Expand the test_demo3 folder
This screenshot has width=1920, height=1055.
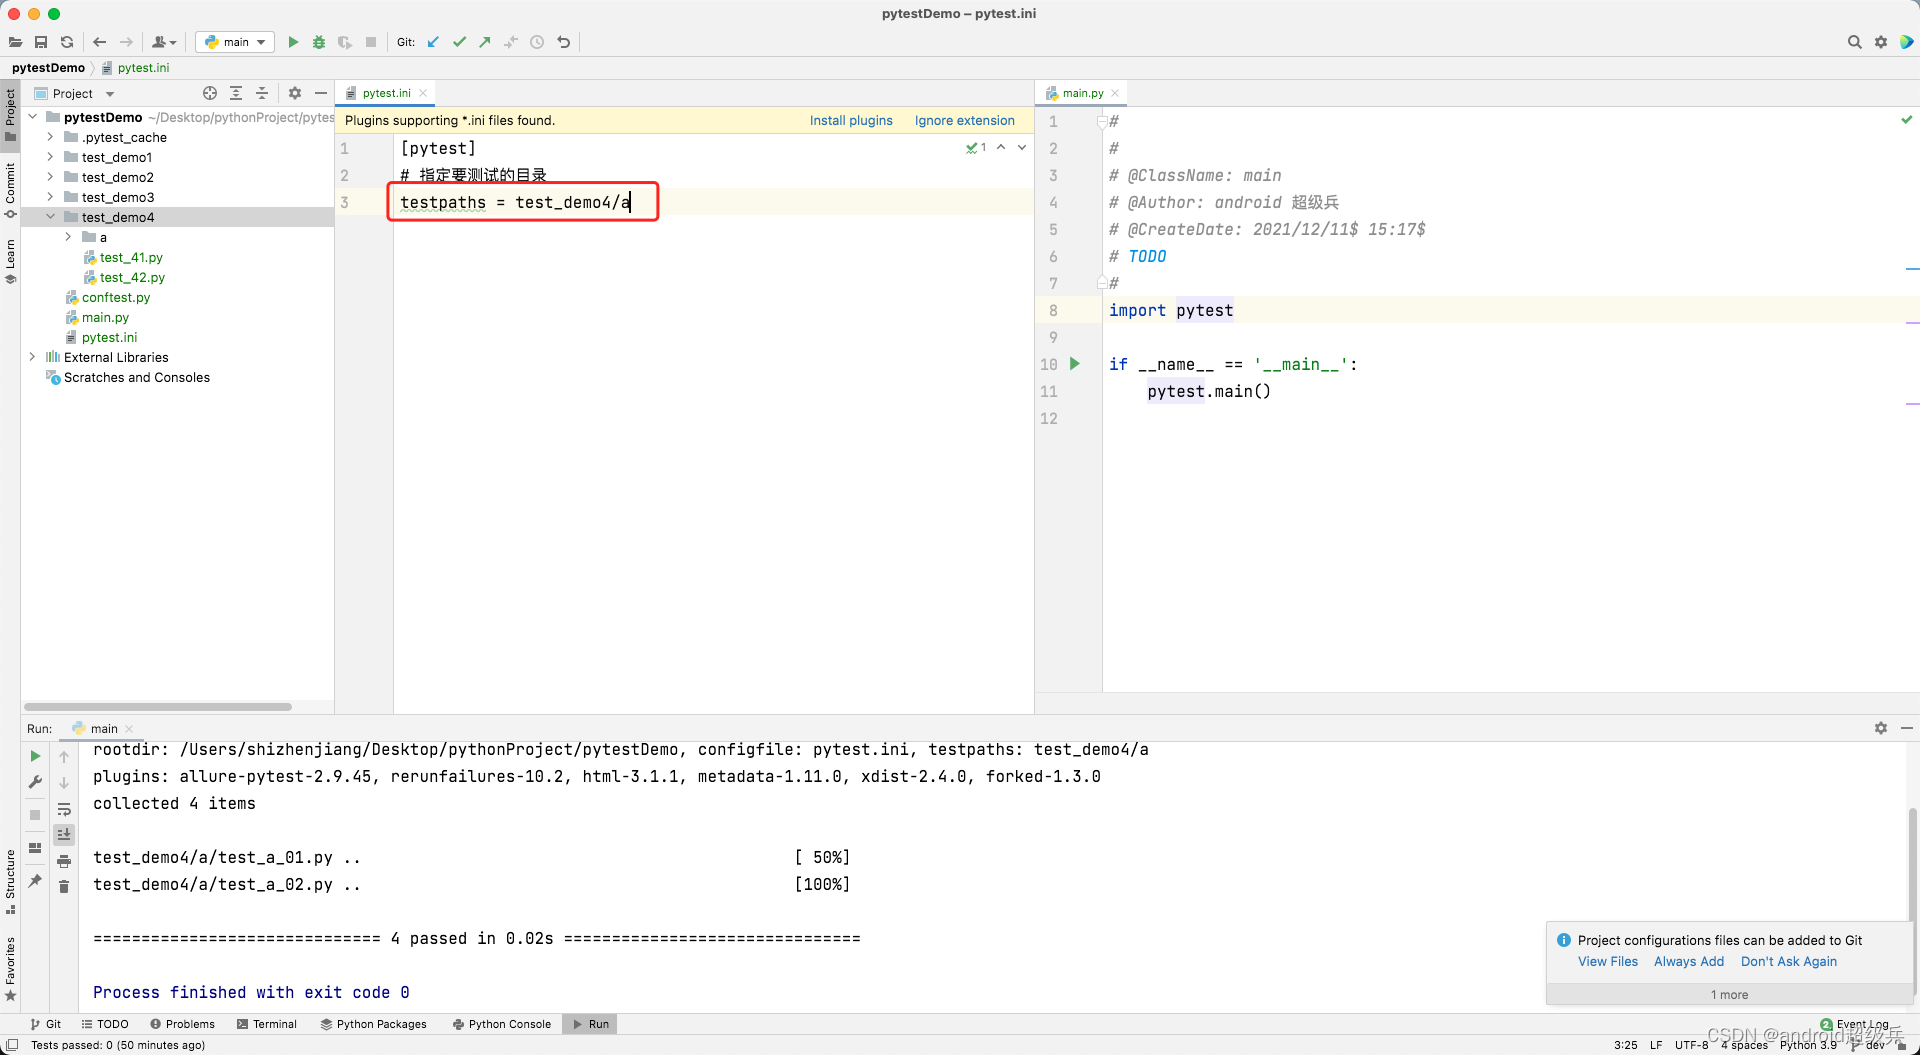pos(50,197)
